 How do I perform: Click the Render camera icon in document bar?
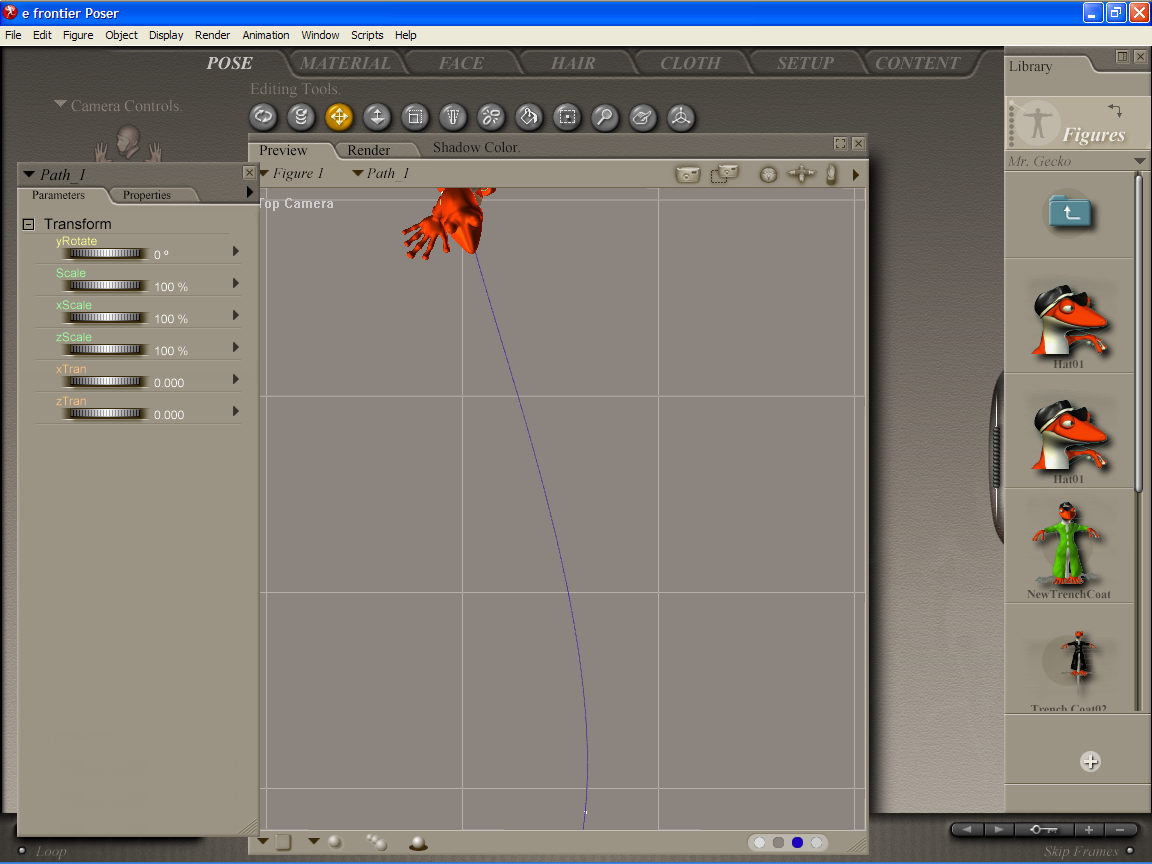tap(688, 174)
